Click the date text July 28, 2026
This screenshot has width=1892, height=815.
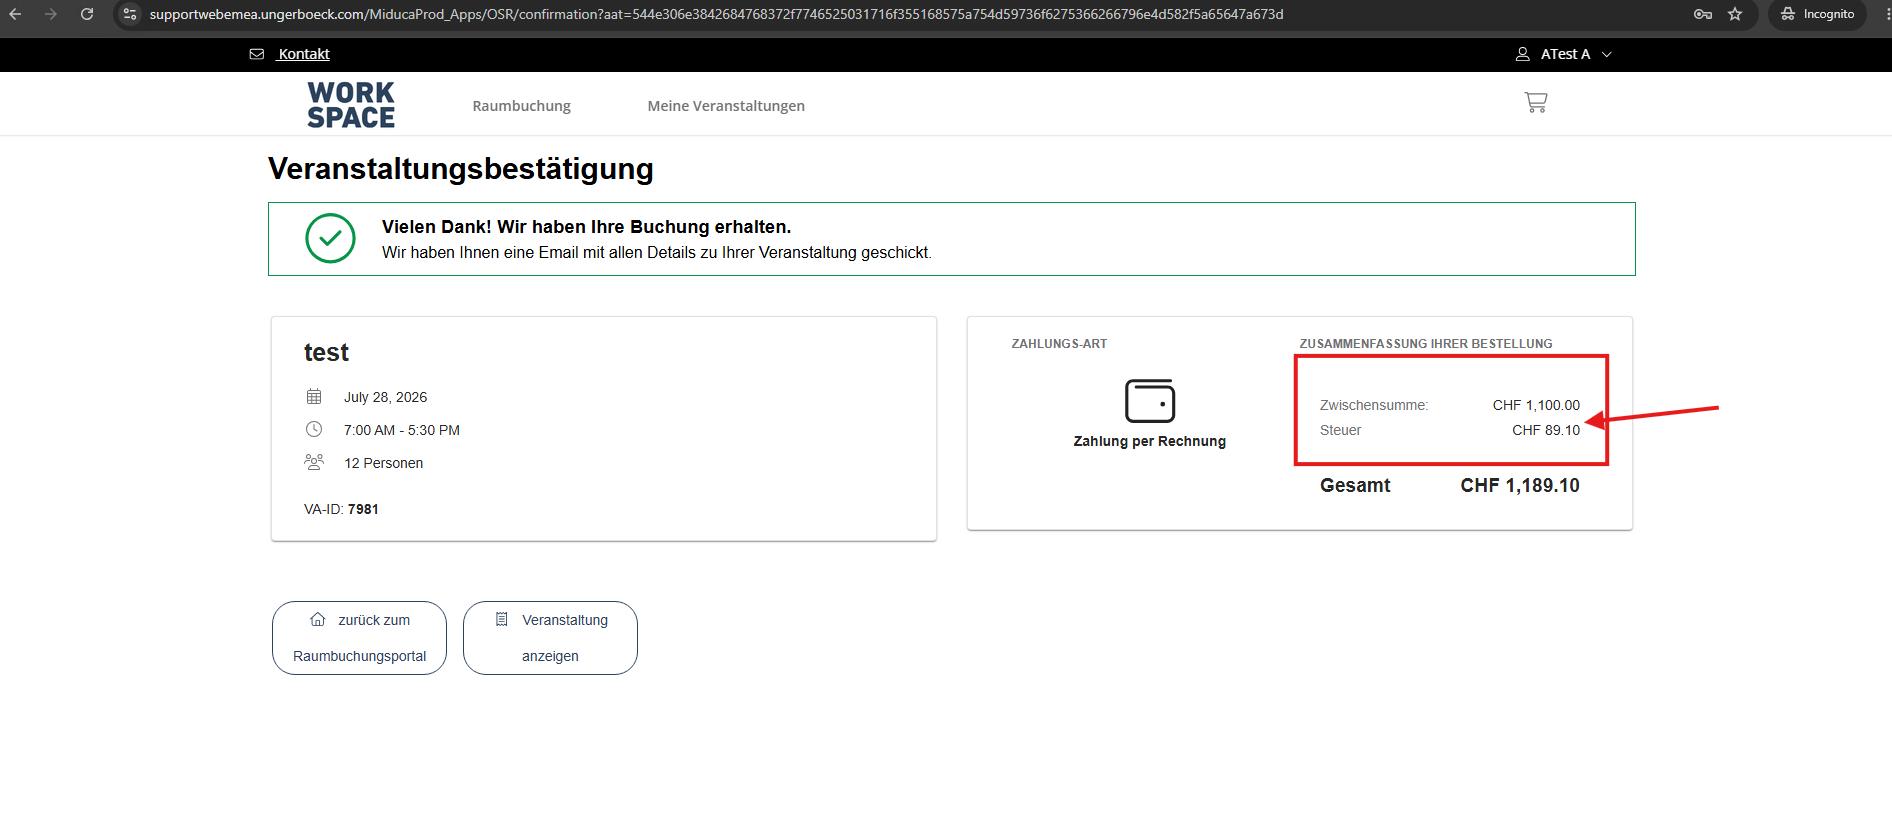385,397
